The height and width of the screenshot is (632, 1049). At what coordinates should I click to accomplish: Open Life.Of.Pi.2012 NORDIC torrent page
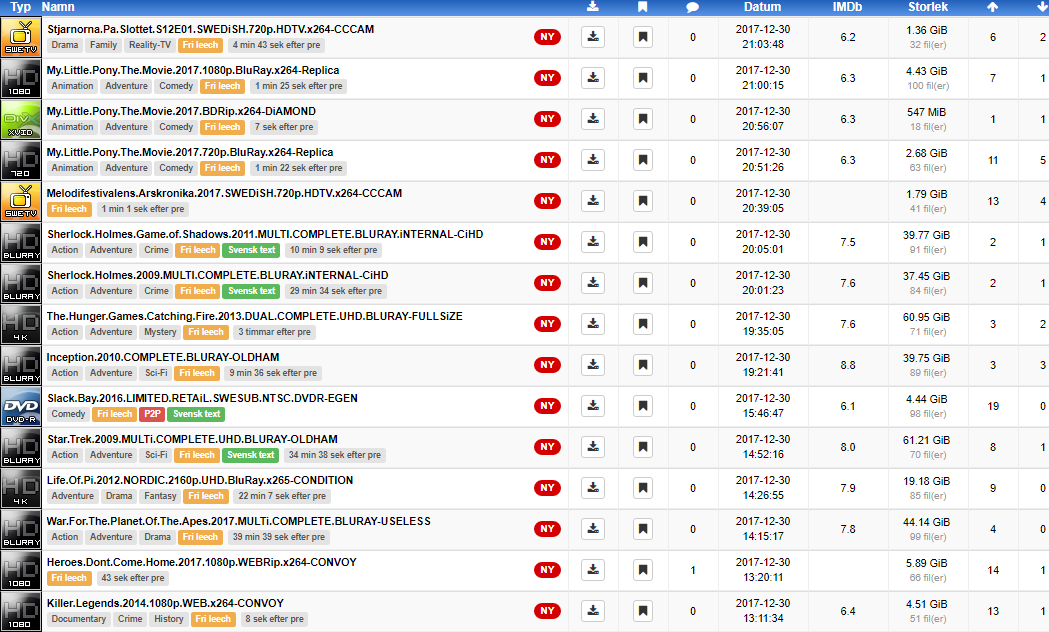coord(200,480)
